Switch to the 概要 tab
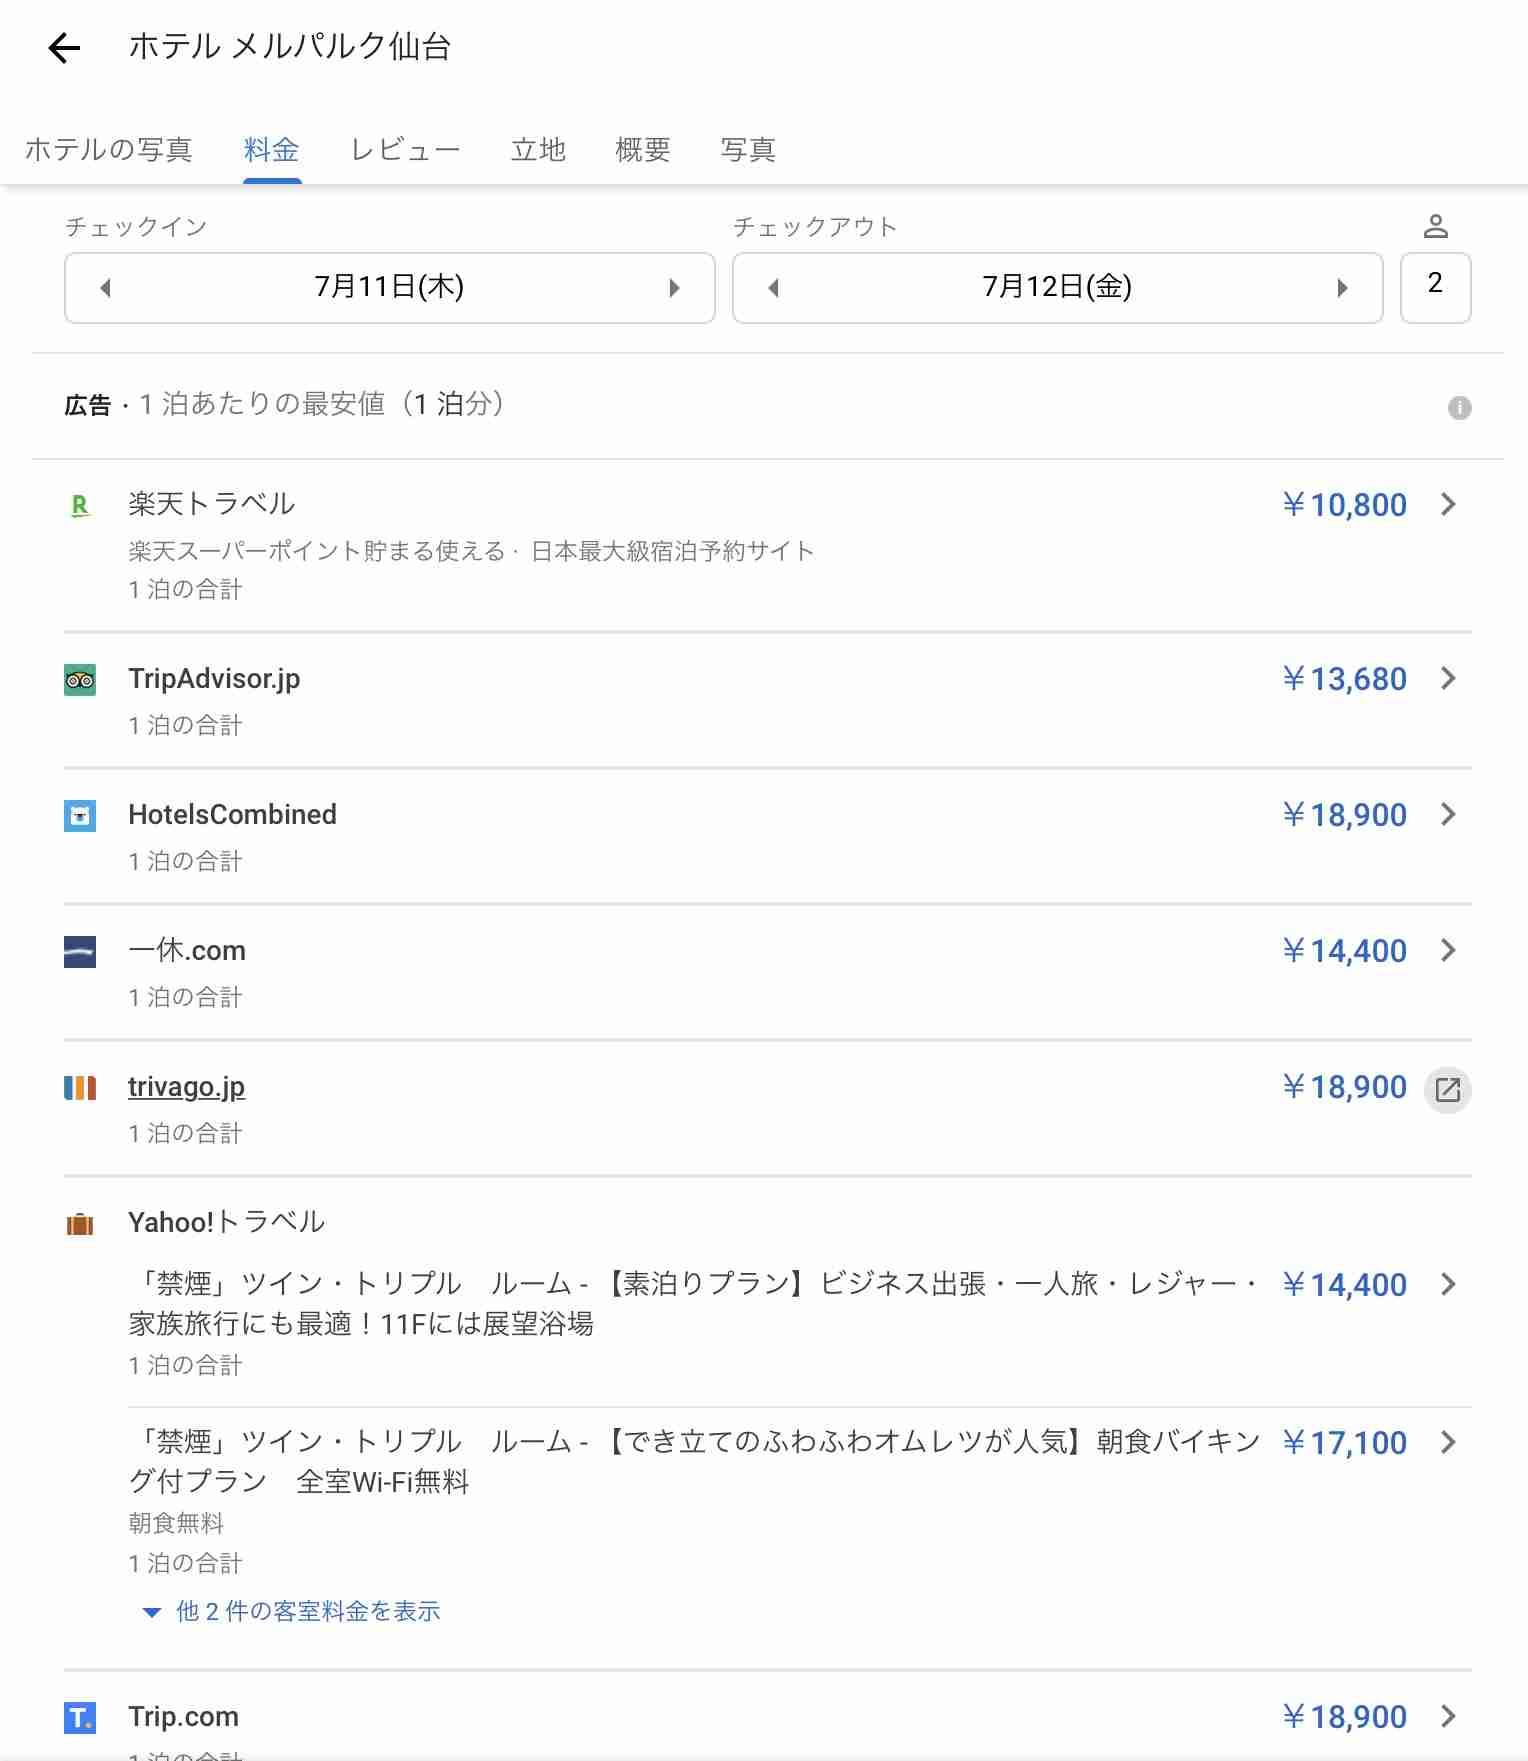 [642, 150]
